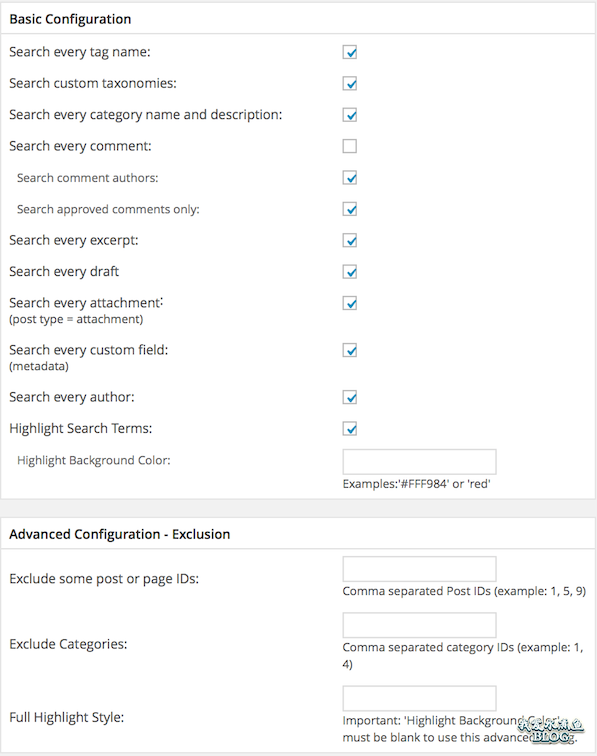Toggle Search comment authors checkbox

(x=350, y=177)
